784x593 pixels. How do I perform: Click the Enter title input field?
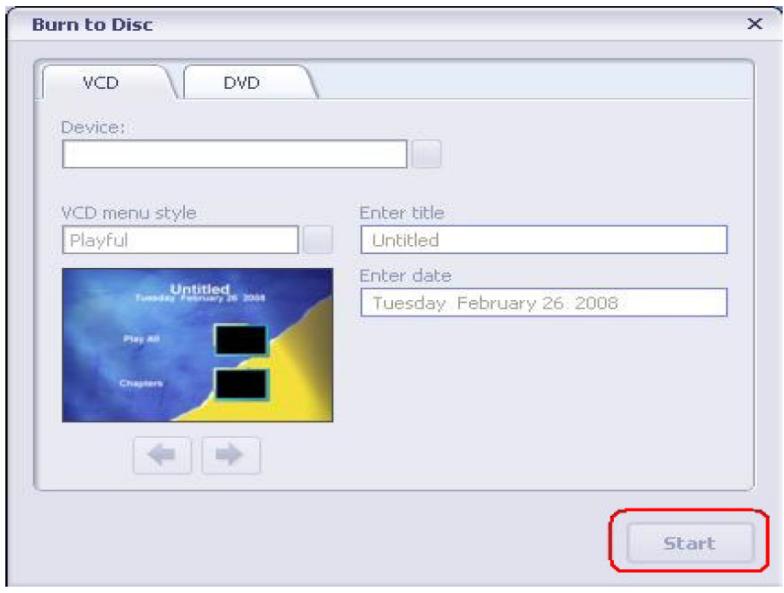544,240
